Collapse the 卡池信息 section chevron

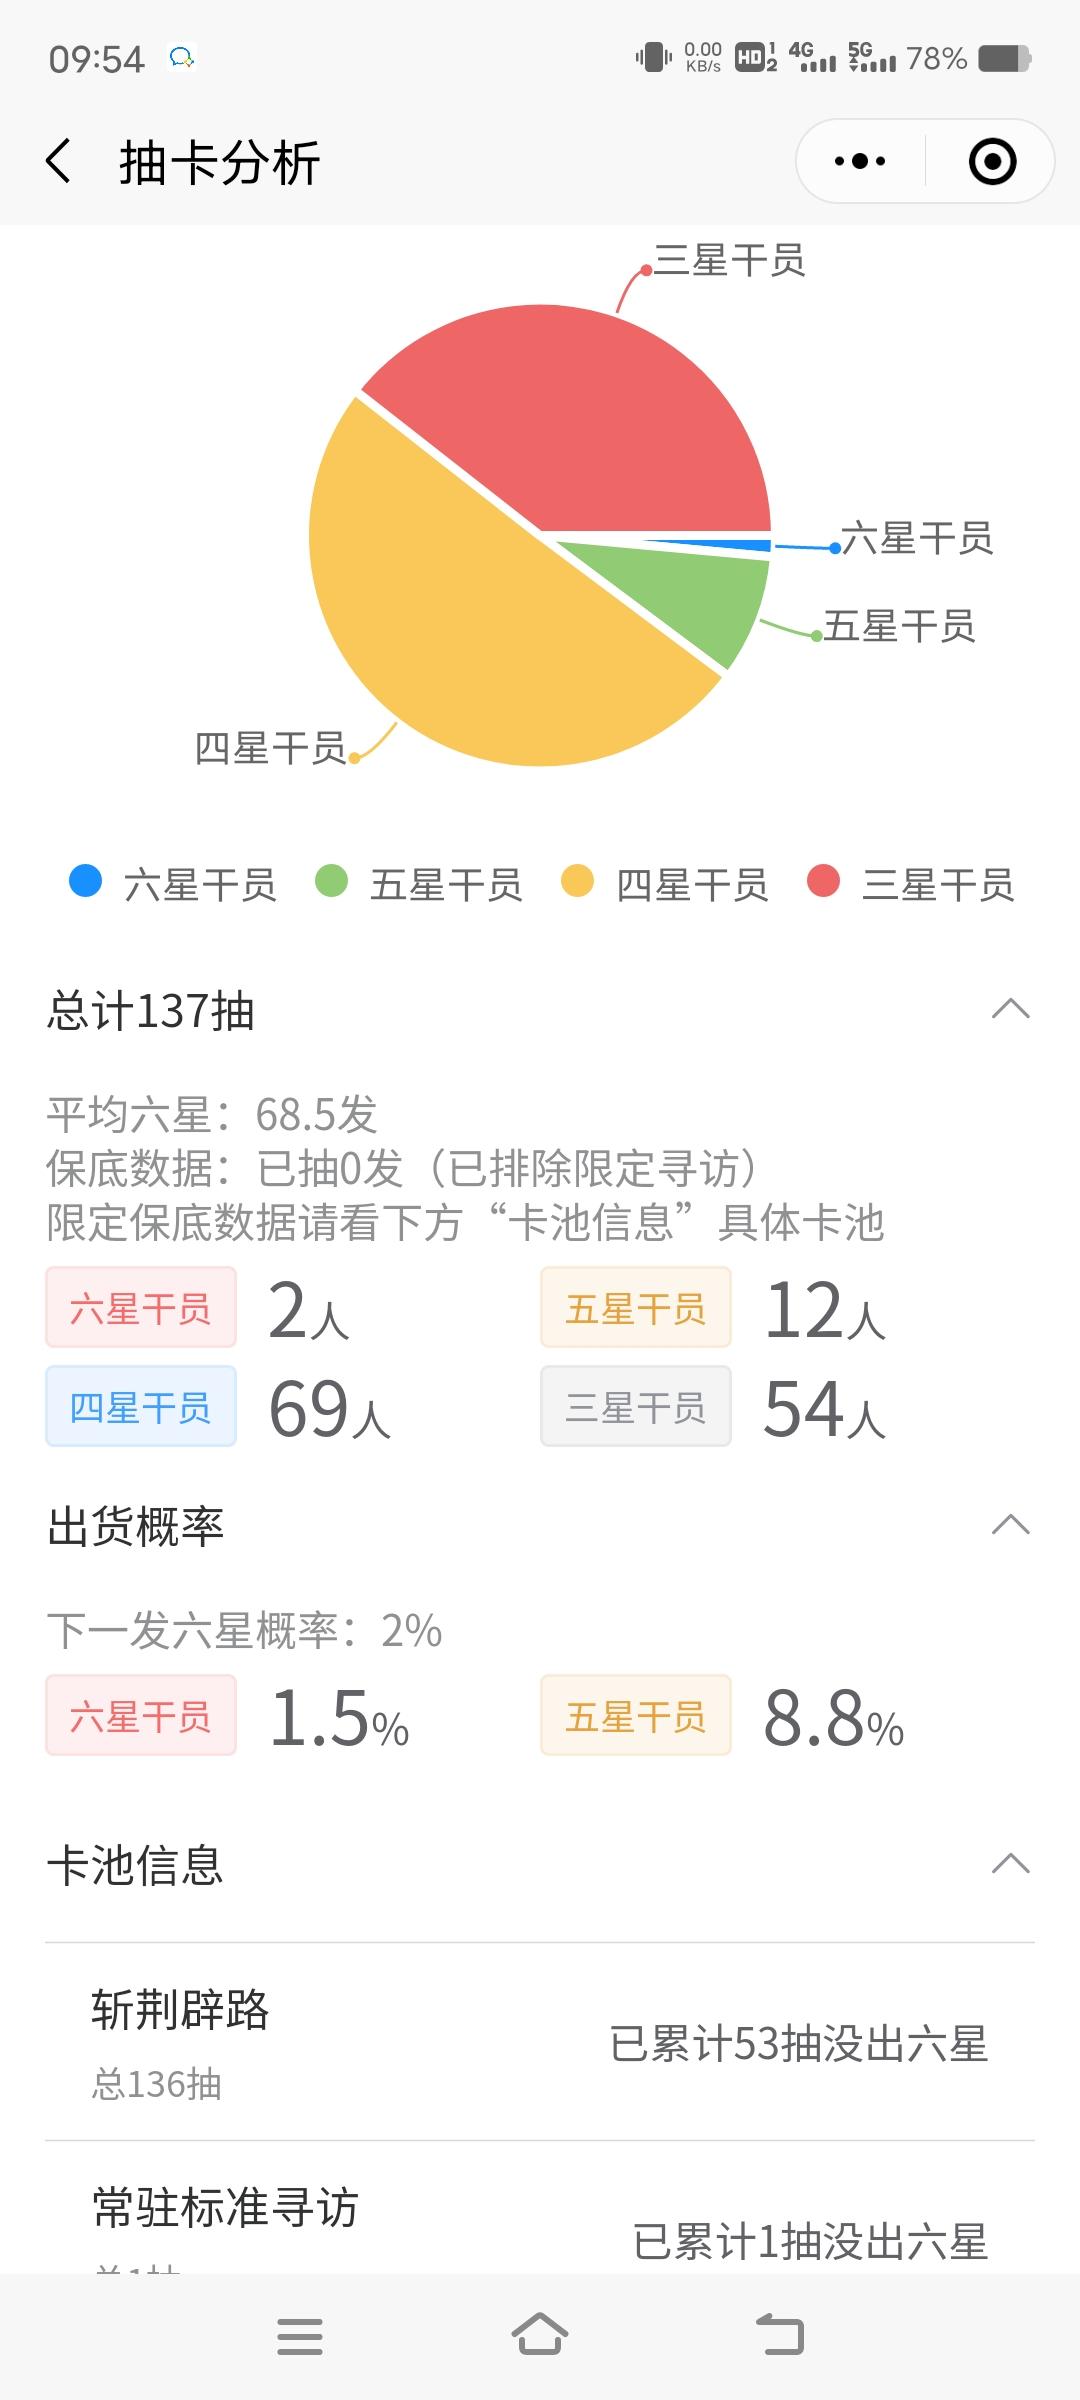coord(1010,1864)
